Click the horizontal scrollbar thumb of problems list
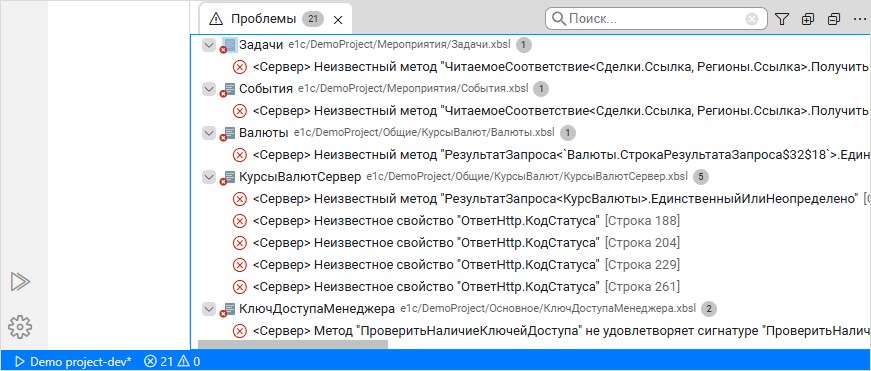871x371 pixels. tap(293, 344)
